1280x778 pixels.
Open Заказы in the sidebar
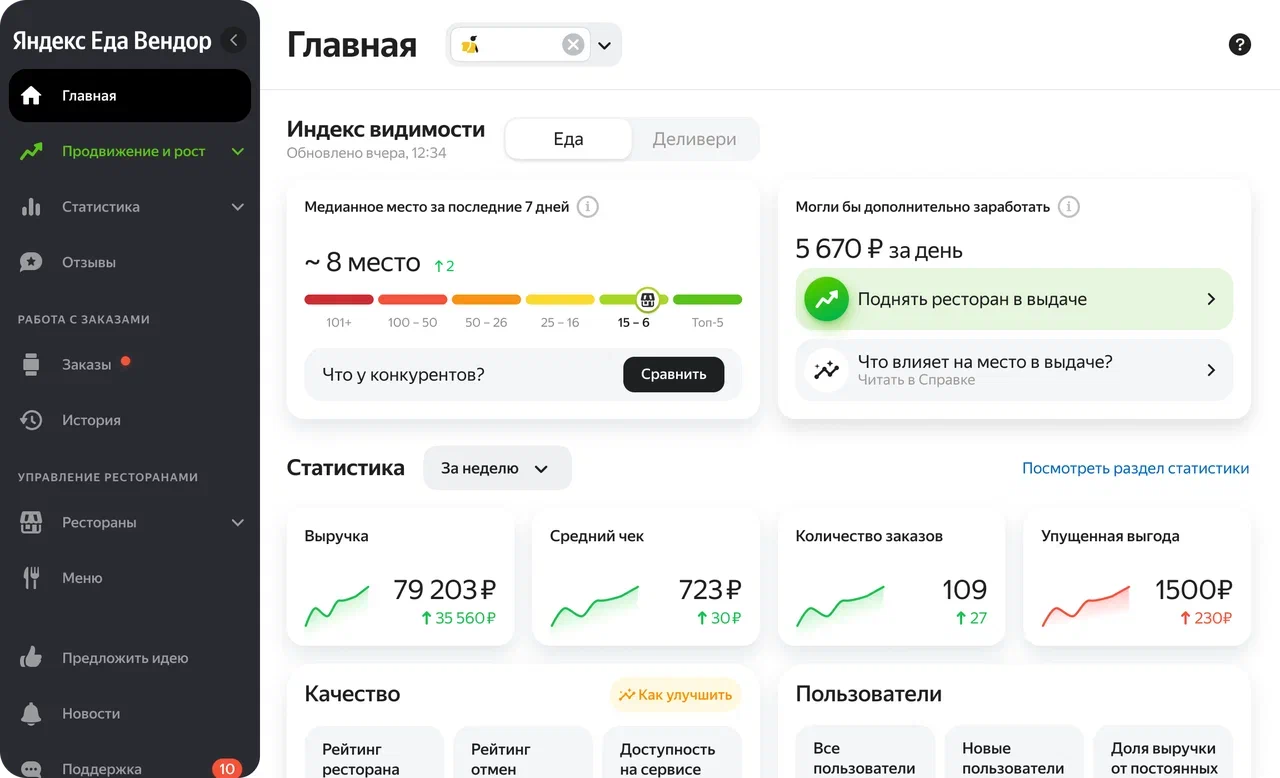[x=86, y=365]
